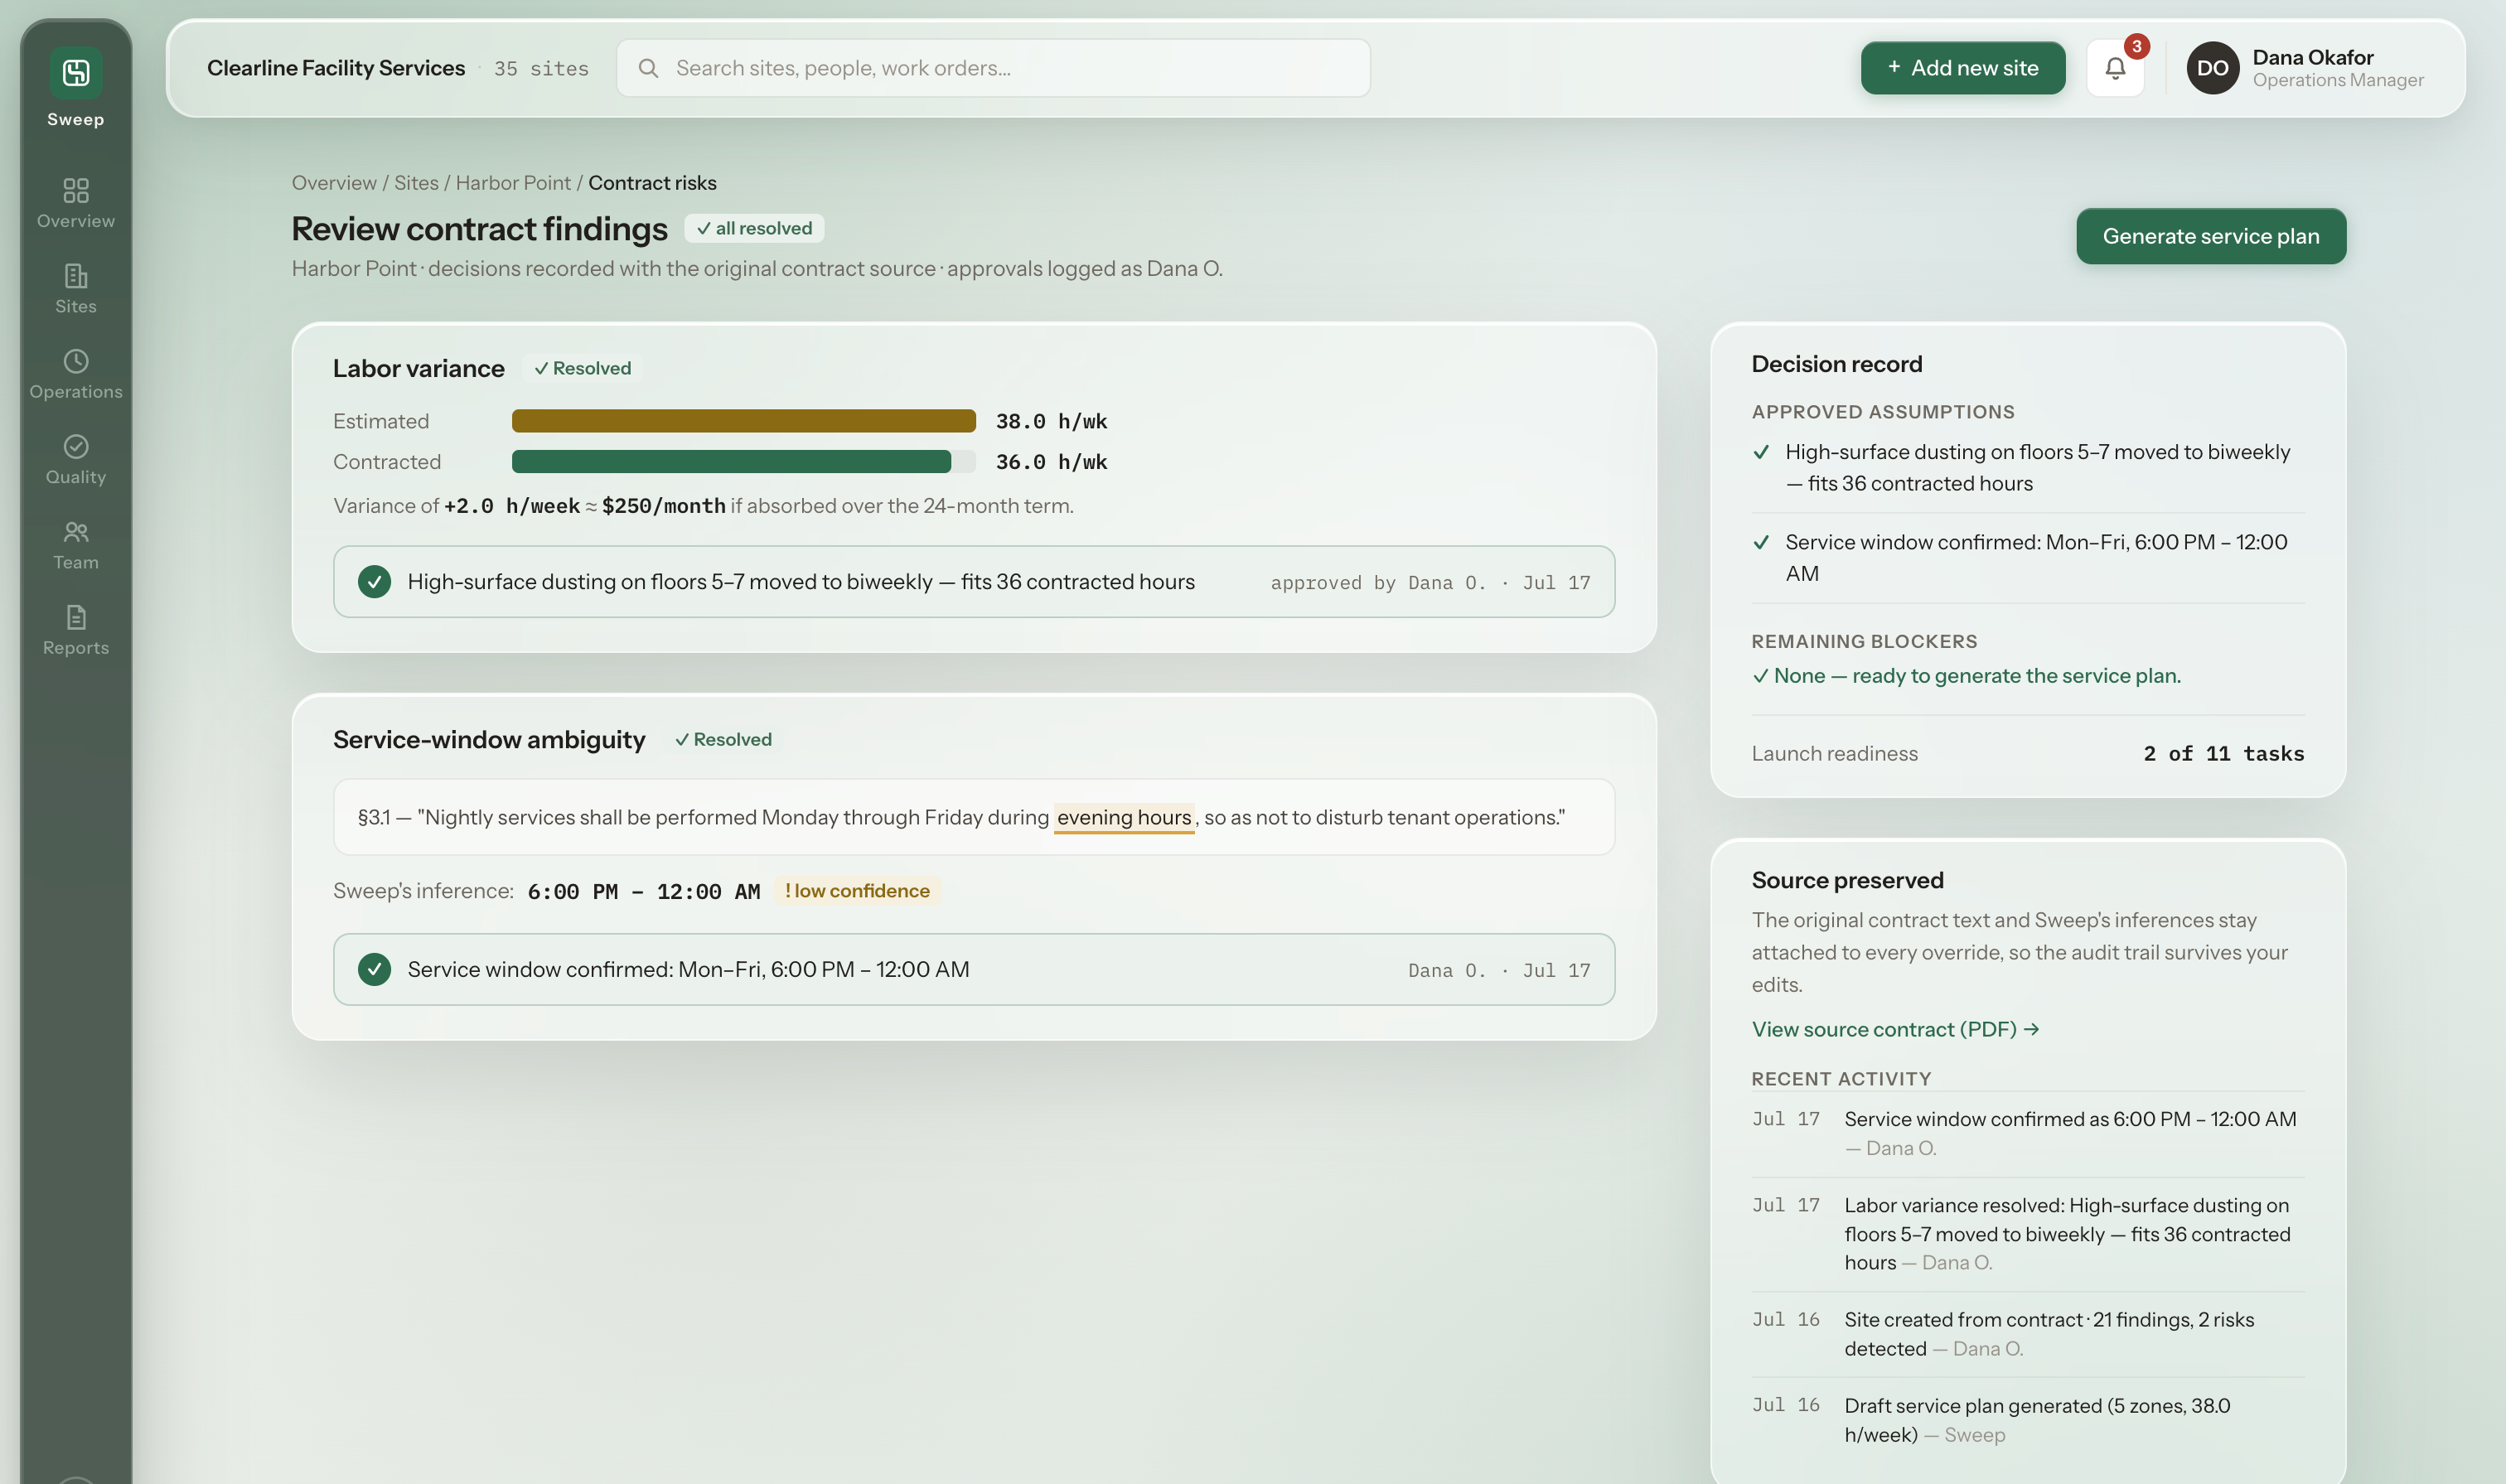Click the Source preserved heading
This screenshot has height=1484, width=2506.
[x=1847, y=880]
